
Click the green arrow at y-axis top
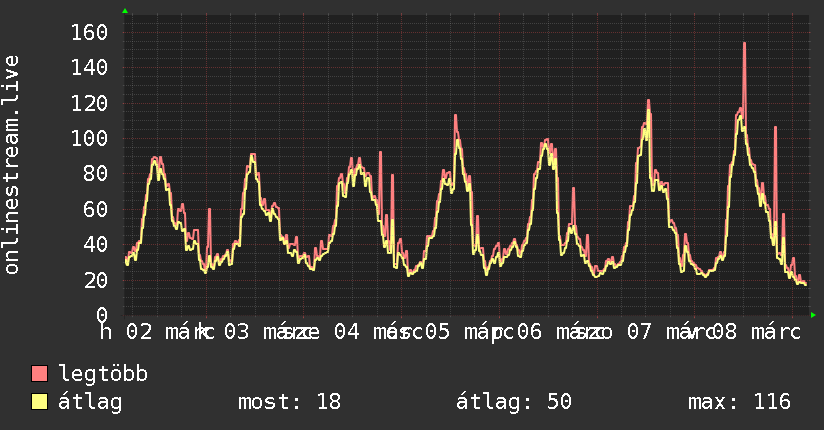coord(125,11)
